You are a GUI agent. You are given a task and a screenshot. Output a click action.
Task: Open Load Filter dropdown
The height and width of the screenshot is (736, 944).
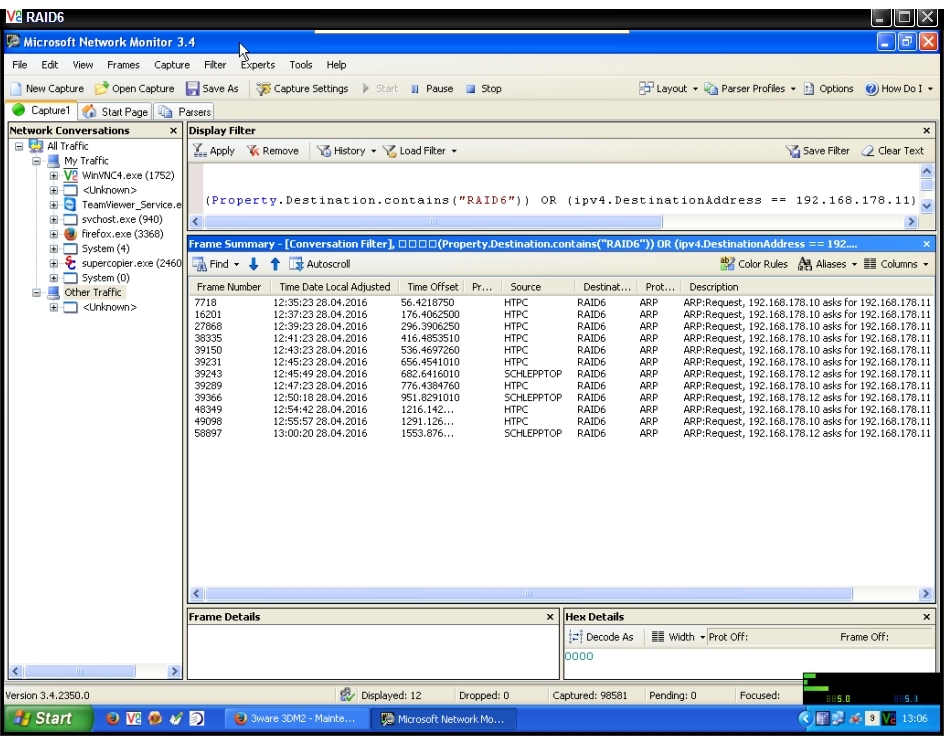pyautogui.click(x=420, y=151)
